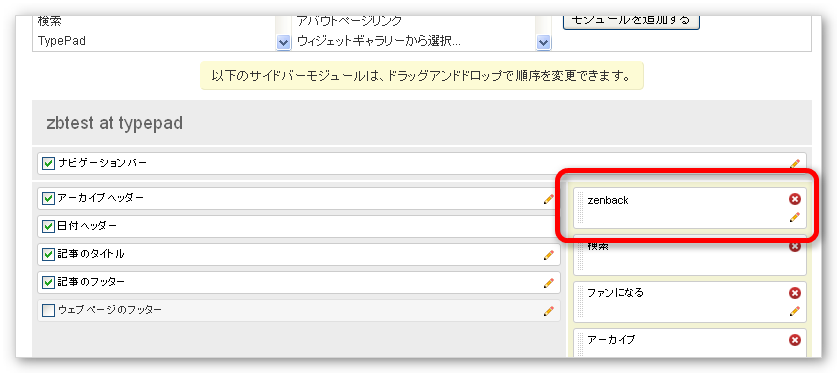Click the ファンになる module label

click(x=615, y=292)
